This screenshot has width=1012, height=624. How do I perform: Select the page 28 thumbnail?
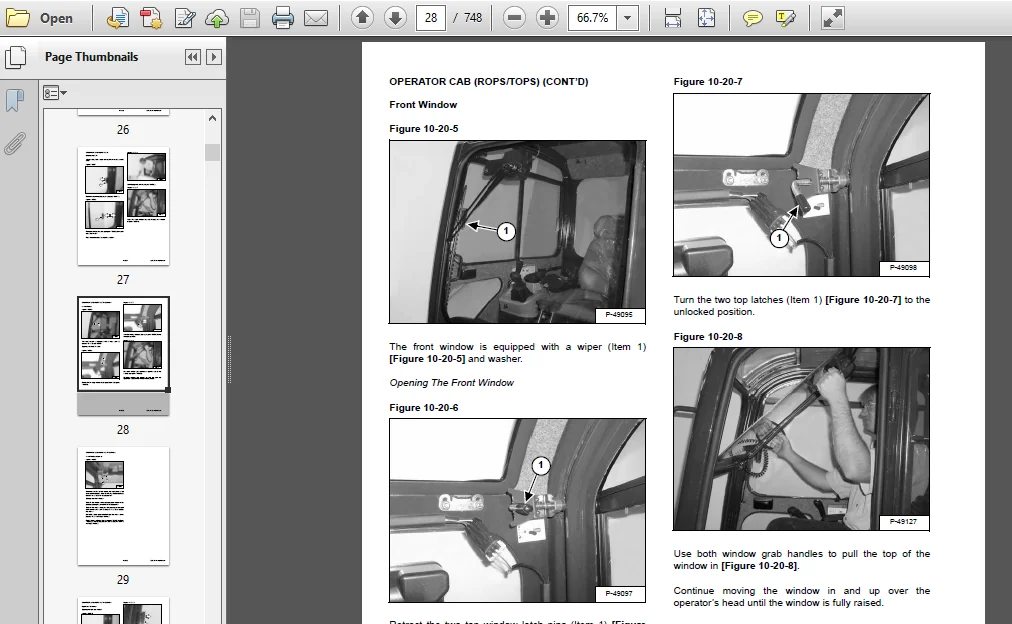(x=123, y=356)
